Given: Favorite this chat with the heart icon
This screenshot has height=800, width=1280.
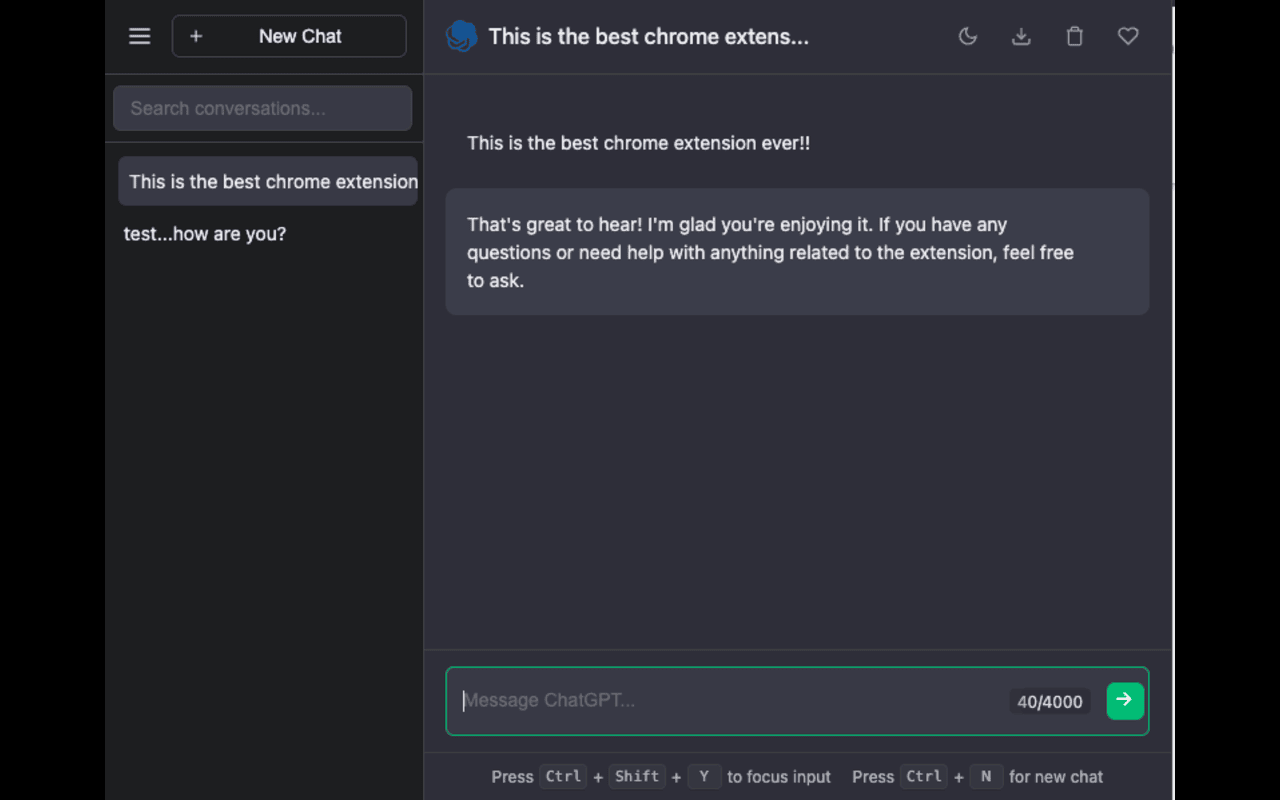Looking at the screenshot, I should 1128,36.
